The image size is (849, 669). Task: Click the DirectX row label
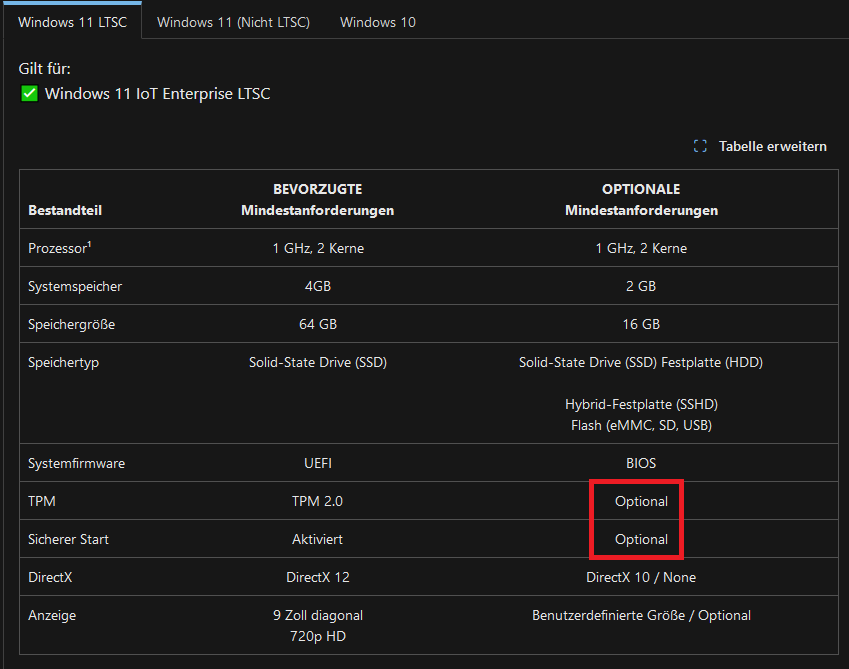point(50,577)
